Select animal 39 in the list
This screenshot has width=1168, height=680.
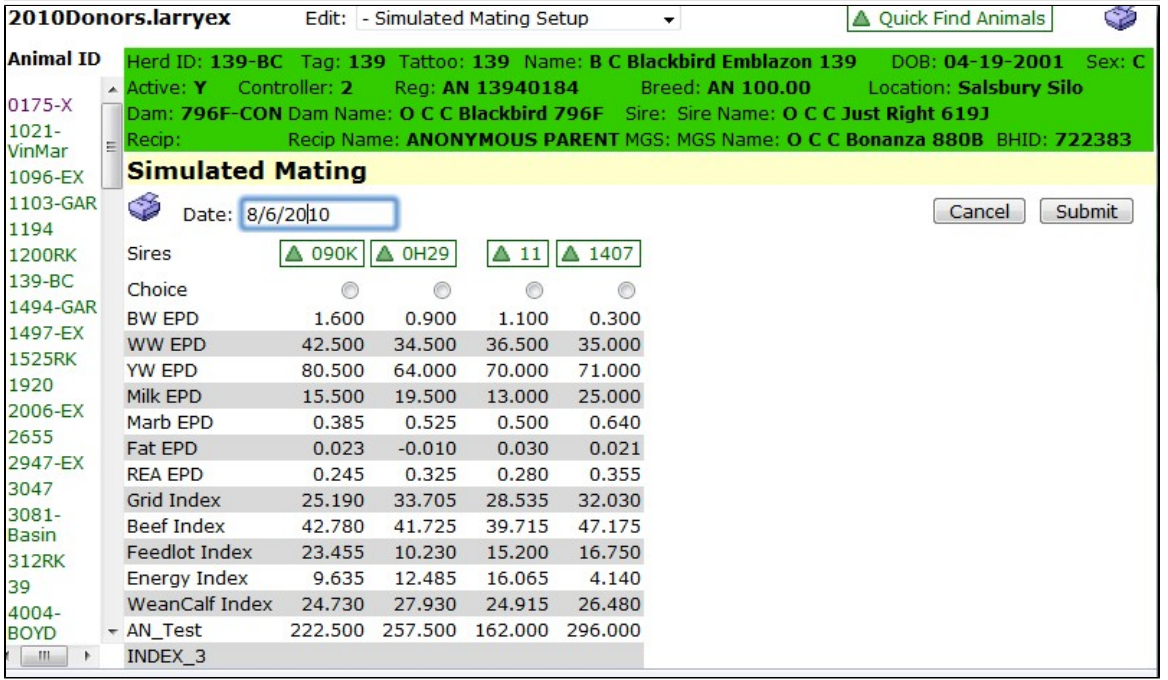[x=19, y=588]
